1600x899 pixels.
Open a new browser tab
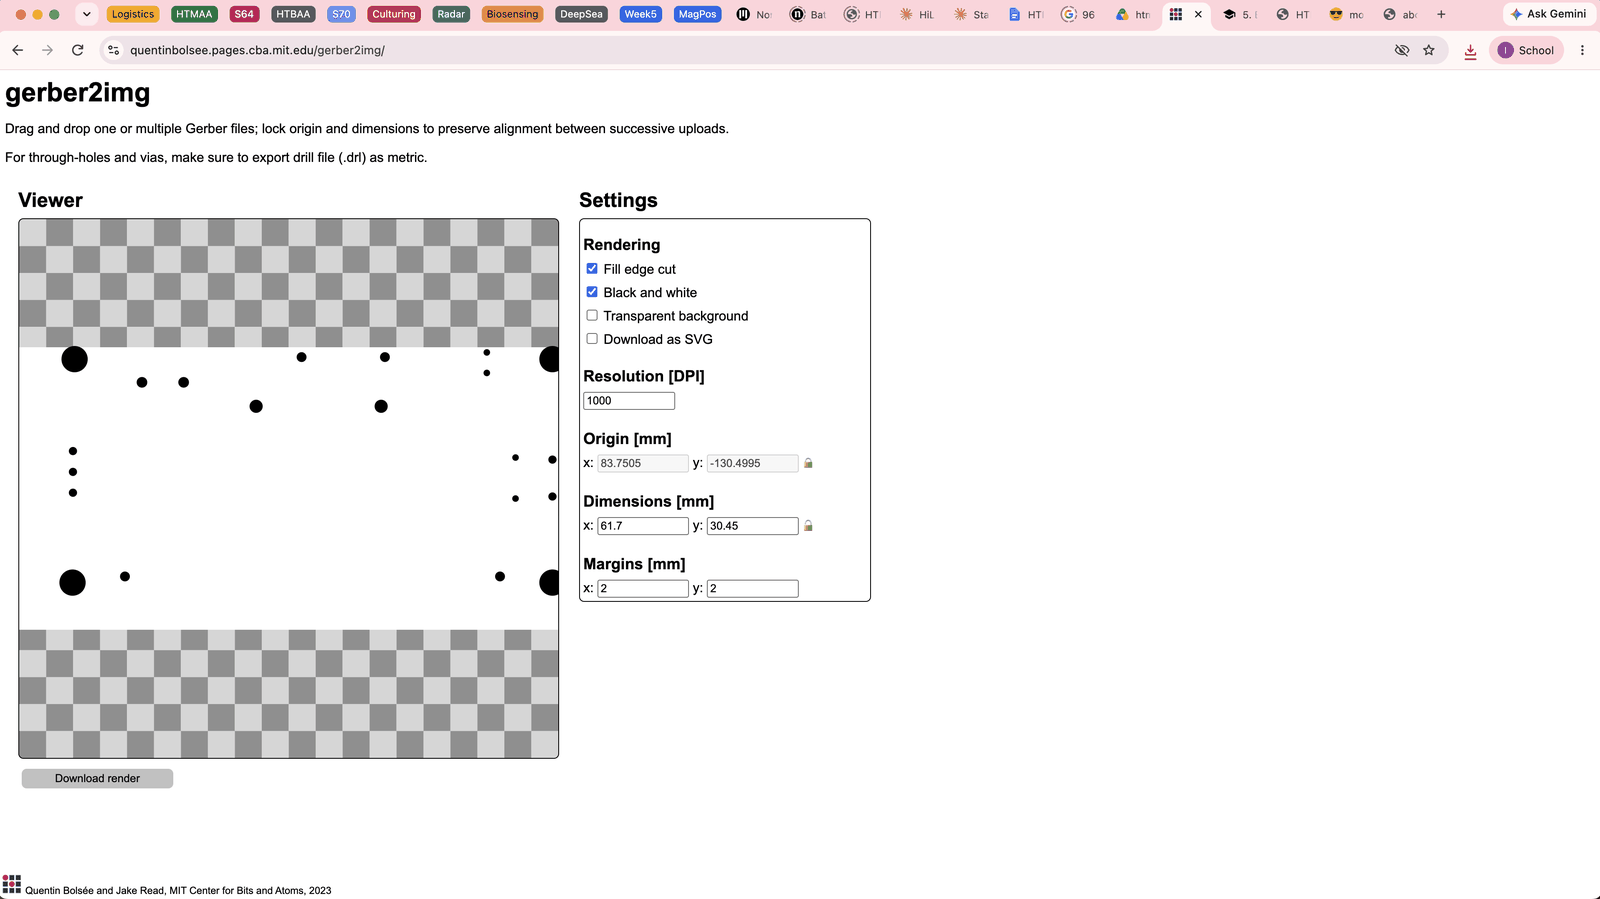[x=1441, y=14]
